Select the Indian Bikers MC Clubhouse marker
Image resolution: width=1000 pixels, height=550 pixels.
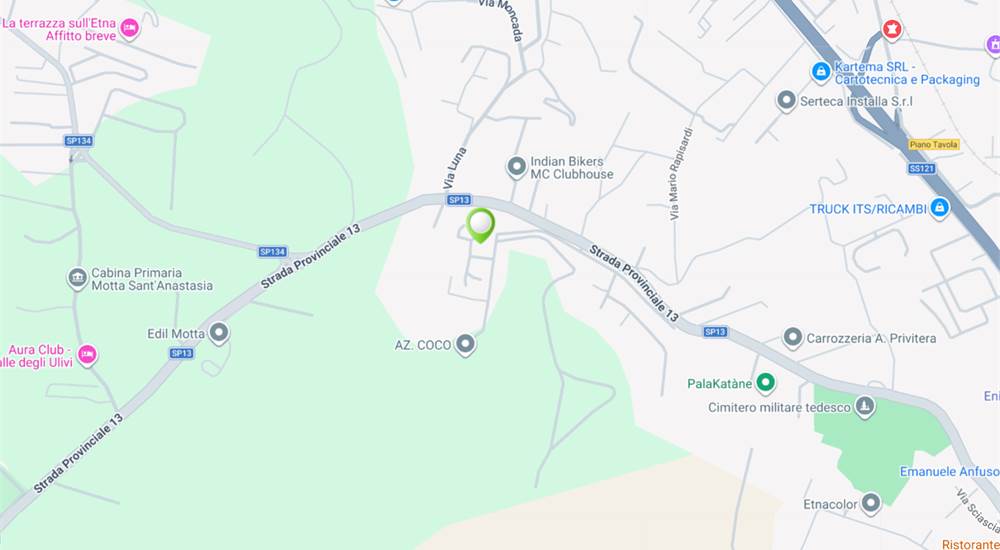[x=516, y=167]
